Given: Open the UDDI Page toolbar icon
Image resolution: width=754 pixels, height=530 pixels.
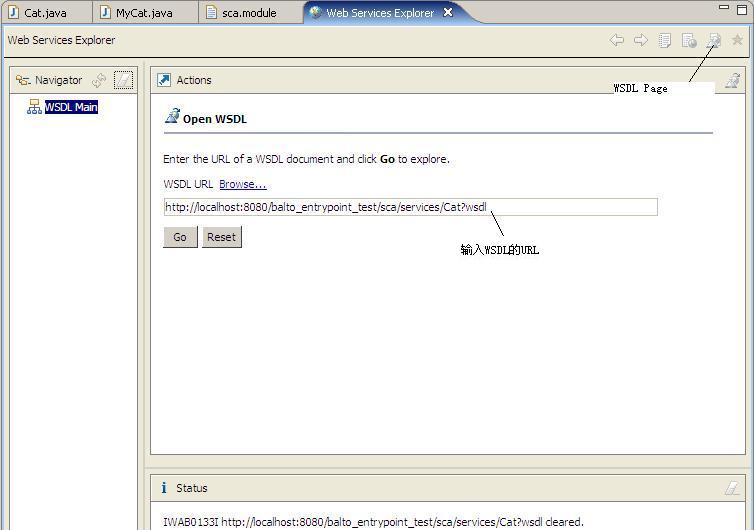Looking at the screenshot, I should point(665,40).
